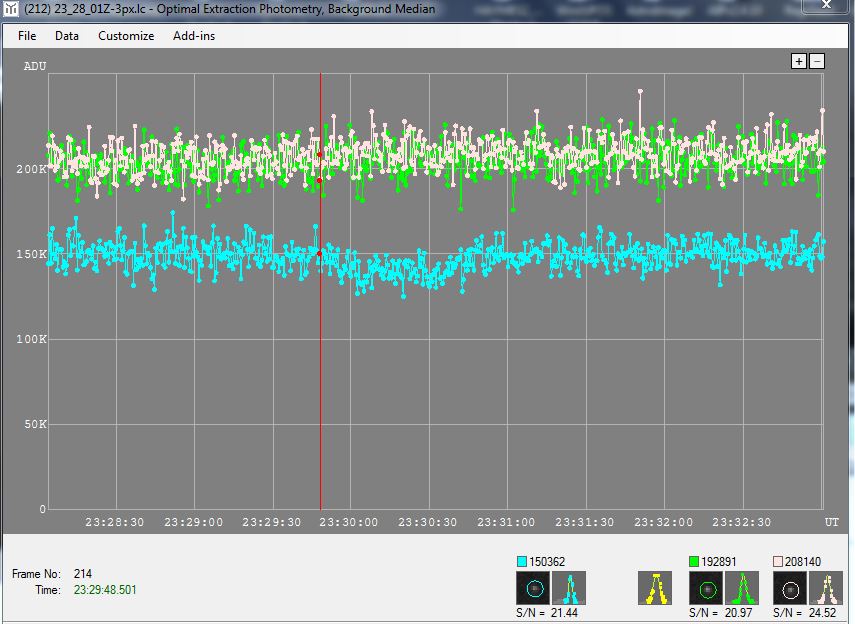Open the File menu
855x624 pixels.
click(27, 36)
